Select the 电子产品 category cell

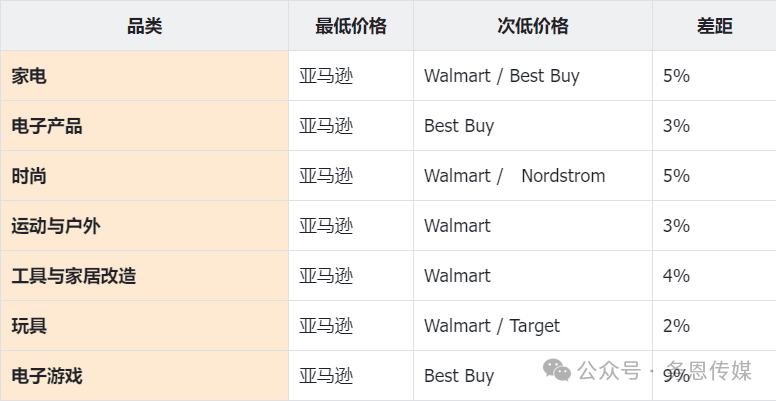145,126
